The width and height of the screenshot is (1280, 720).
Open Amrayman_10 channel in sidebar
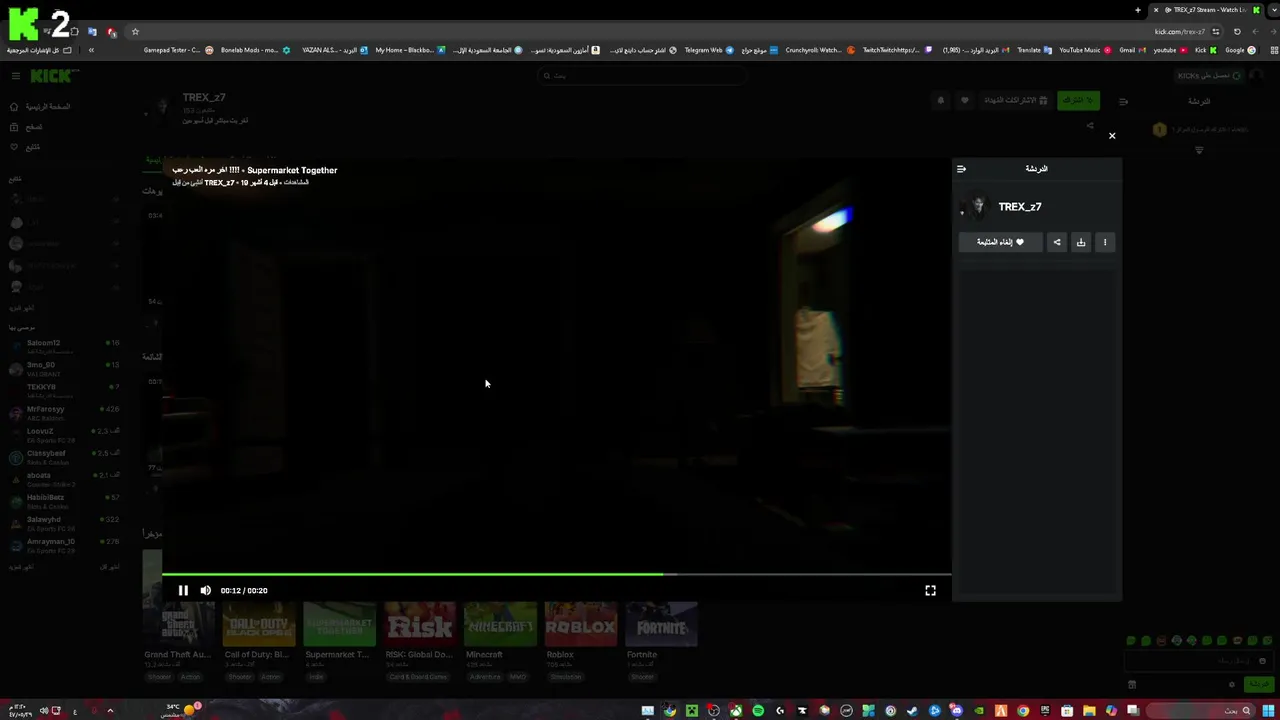[x=62, y=545]
